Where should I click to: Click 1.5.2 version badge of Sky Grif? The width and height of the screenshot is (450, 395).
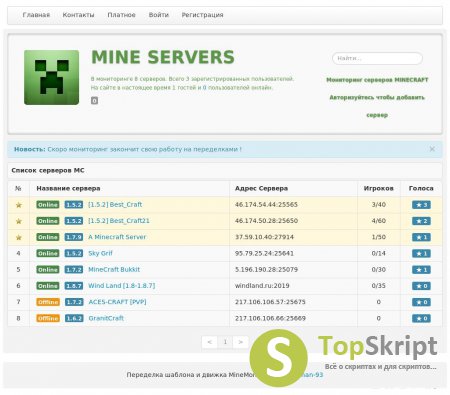click(74, 253)
